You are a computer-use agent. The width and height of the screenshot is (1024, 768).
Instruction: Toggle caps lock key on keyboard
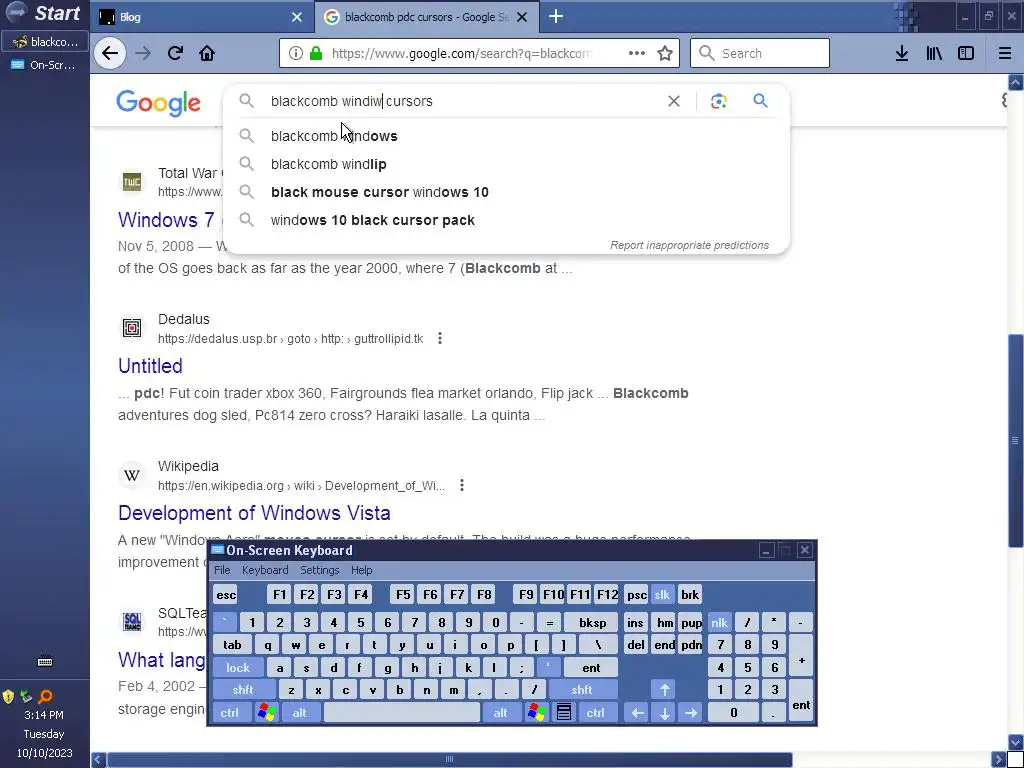coord(238,667)
